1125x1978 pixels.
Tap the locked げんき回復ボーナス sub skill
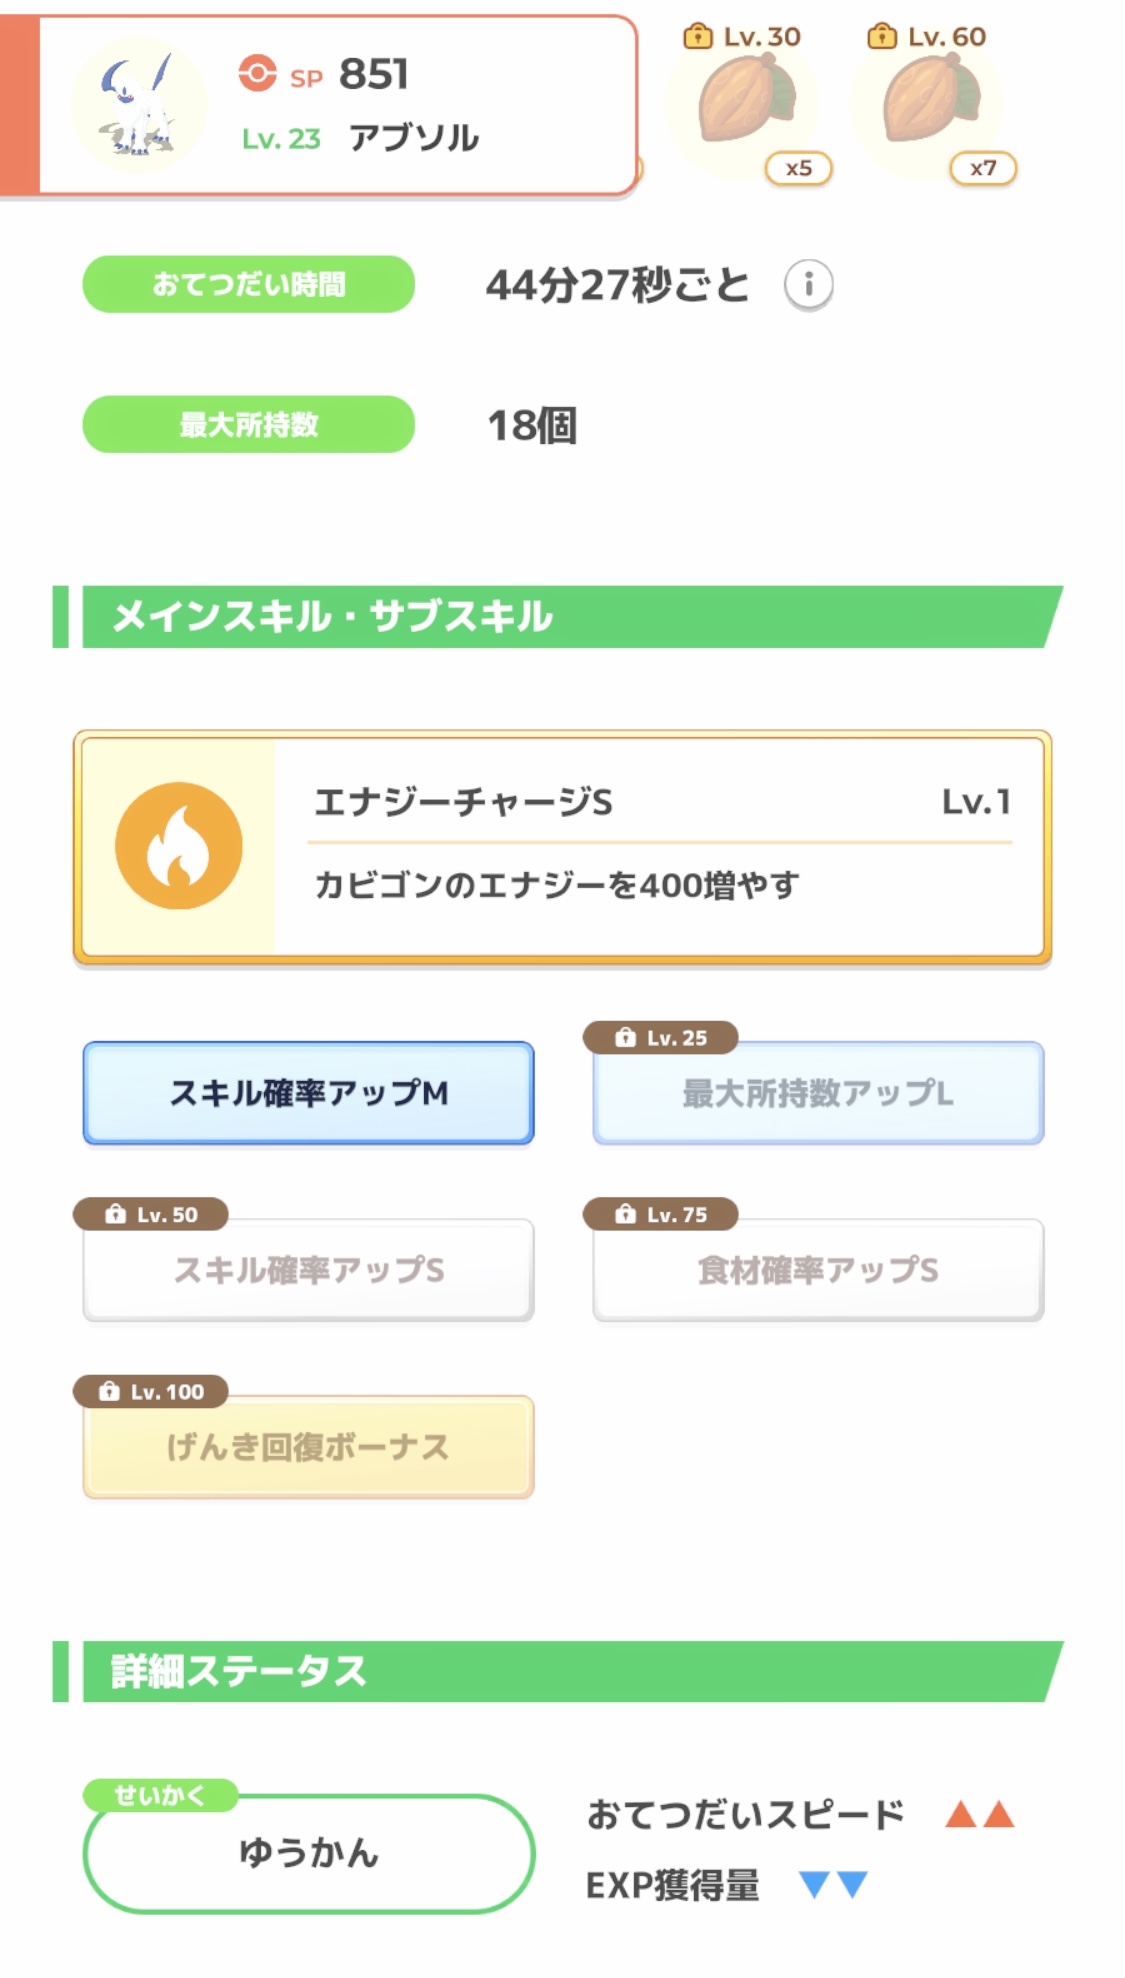click(x=308, y=1447)
